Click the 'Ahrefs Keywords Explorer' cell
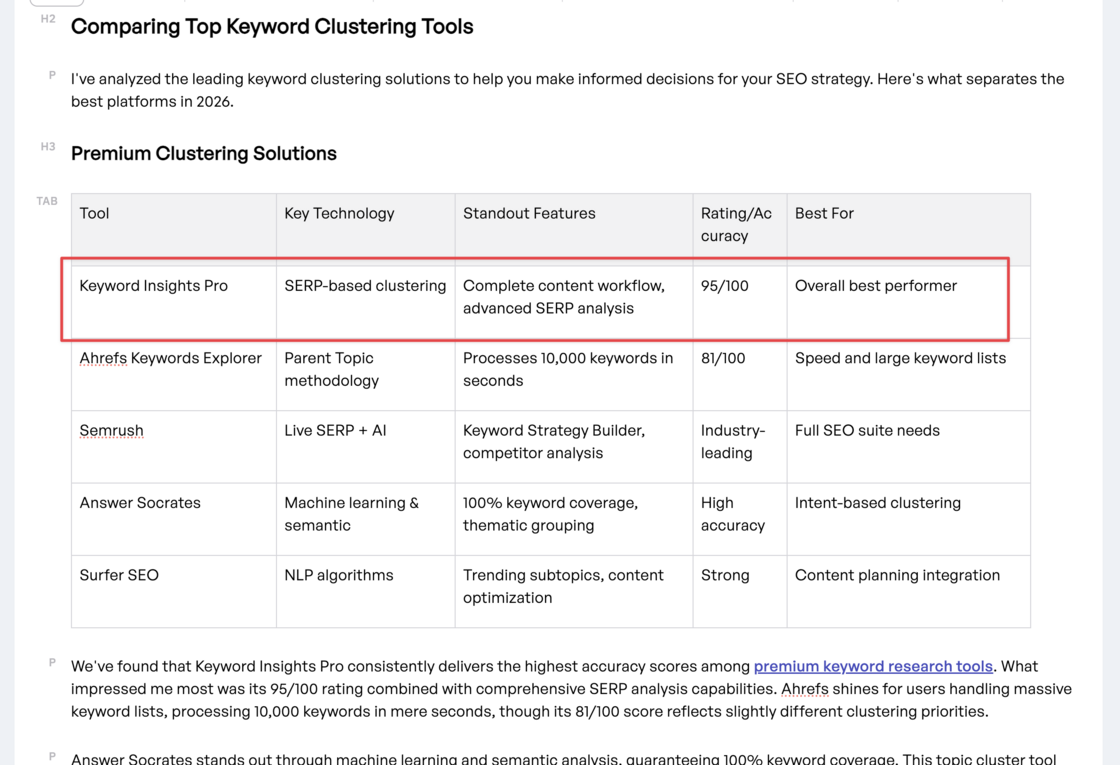Image resolution: width=1120 pixels, height=765 pixels. tap(174, 374)
